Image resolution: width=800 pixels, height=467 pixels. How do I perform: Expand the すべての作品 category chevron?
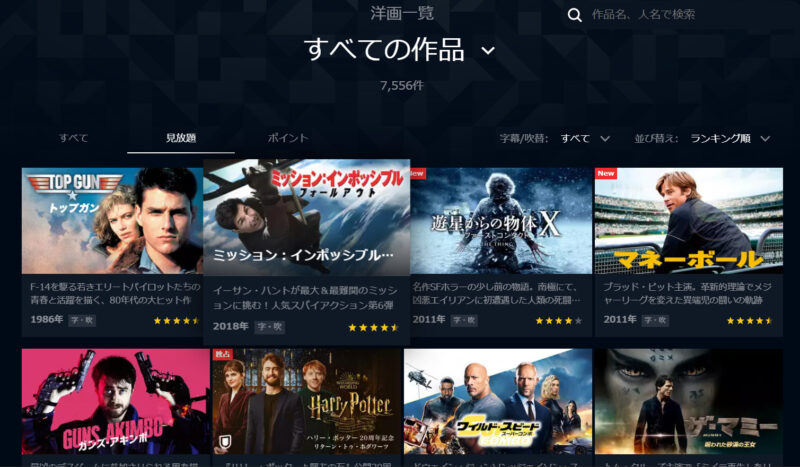[488, 51]
